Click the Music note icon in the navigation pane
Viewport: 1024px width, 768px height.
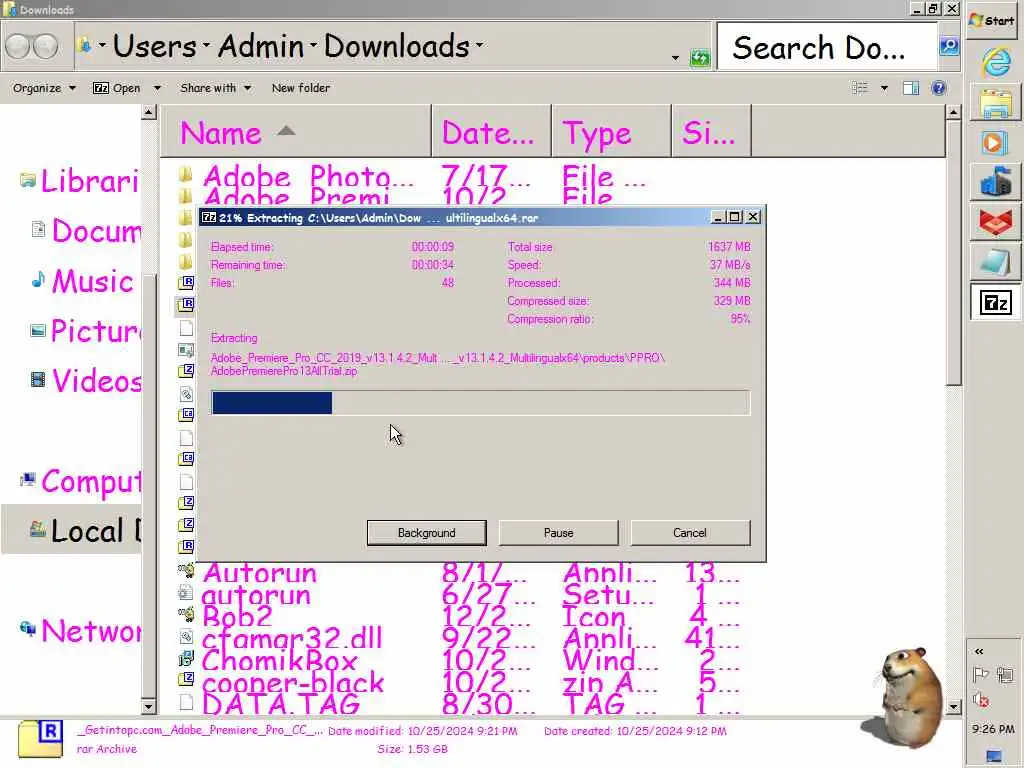[x=39, y=280]
